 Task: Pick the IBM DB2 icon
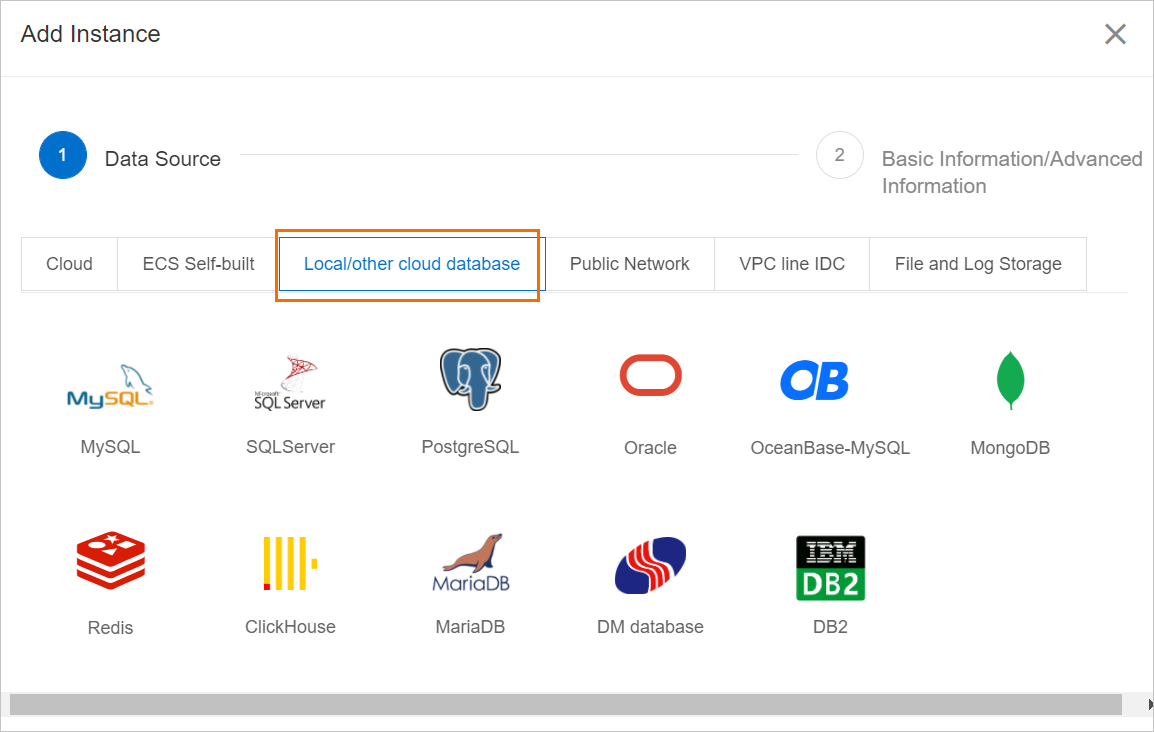830,567
